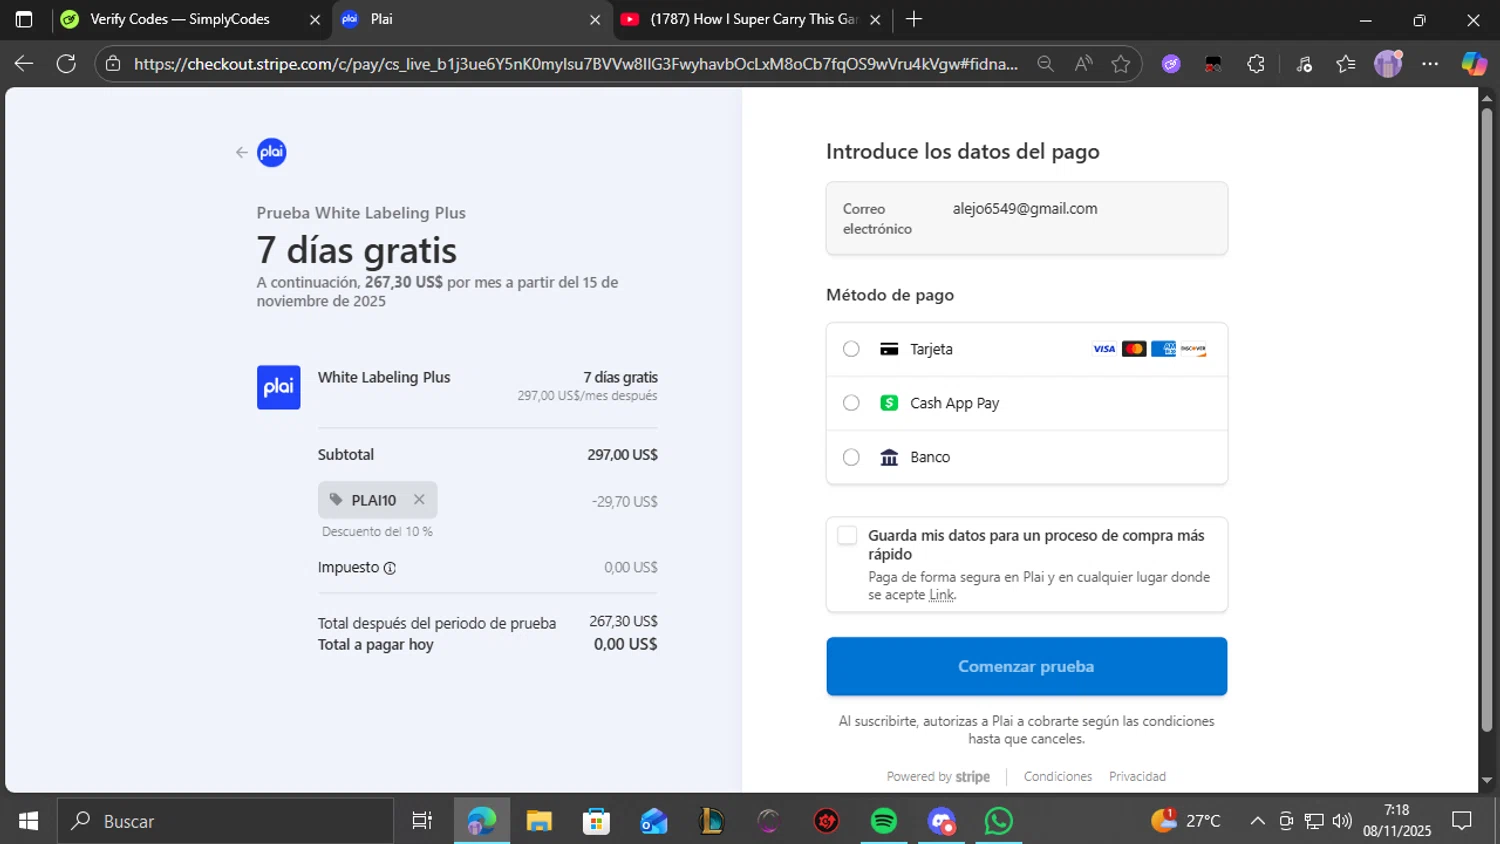1500x844 pixels.
Task: Click the total 267,30 US$ after trial
Action: click(x=623, y=622)
